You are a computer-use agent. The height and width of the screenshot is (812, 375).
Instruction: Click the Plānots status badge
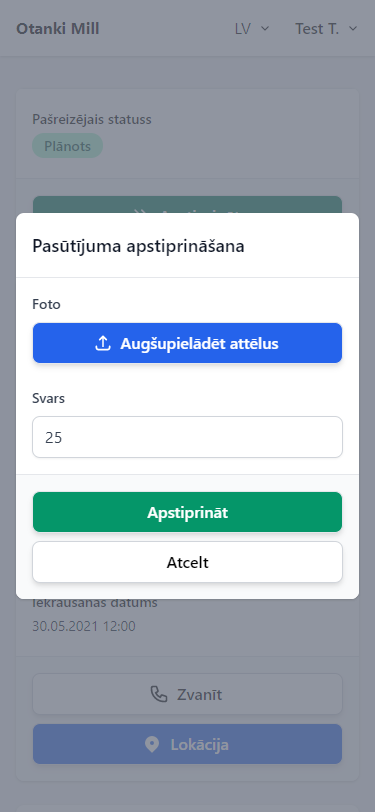67,146
